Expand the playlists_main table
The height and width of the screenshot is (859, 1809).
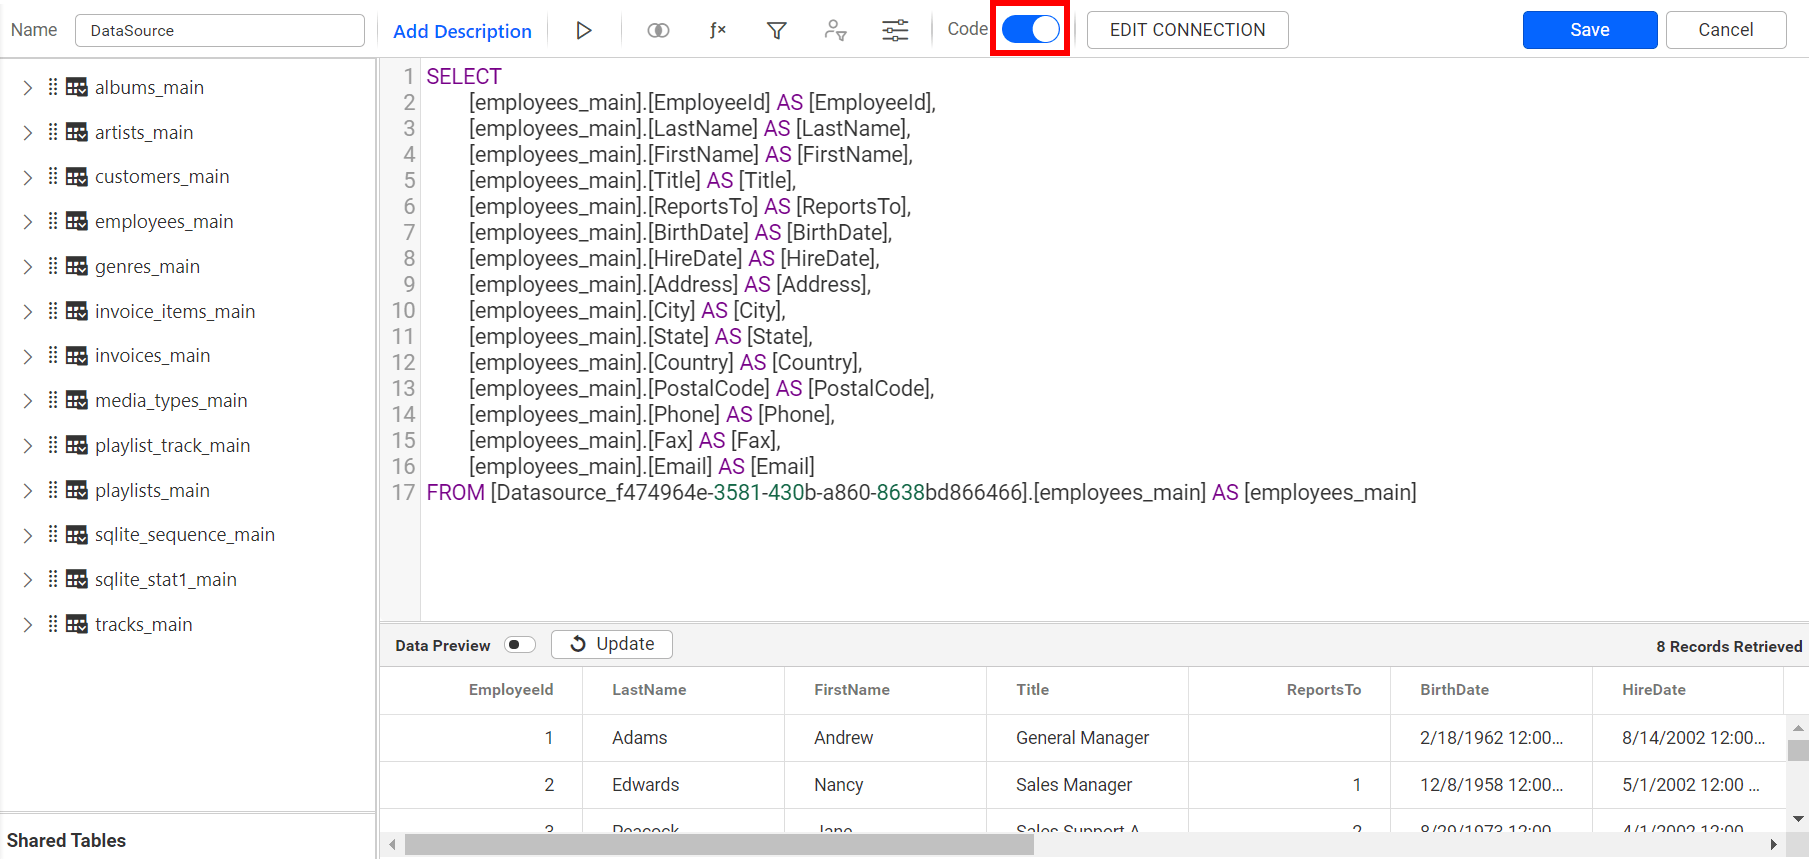click(28, 490)
